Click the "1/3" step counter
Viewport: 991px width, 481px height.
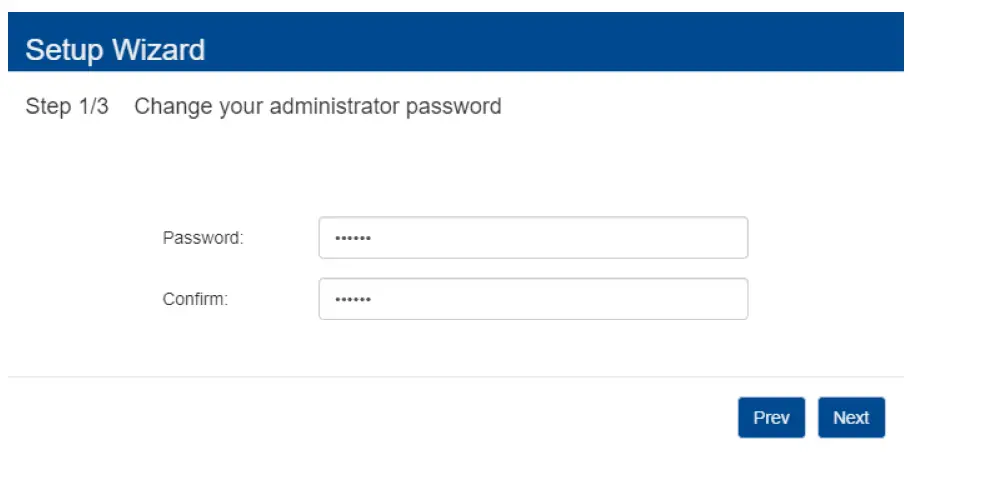click(x=92, y=106)
